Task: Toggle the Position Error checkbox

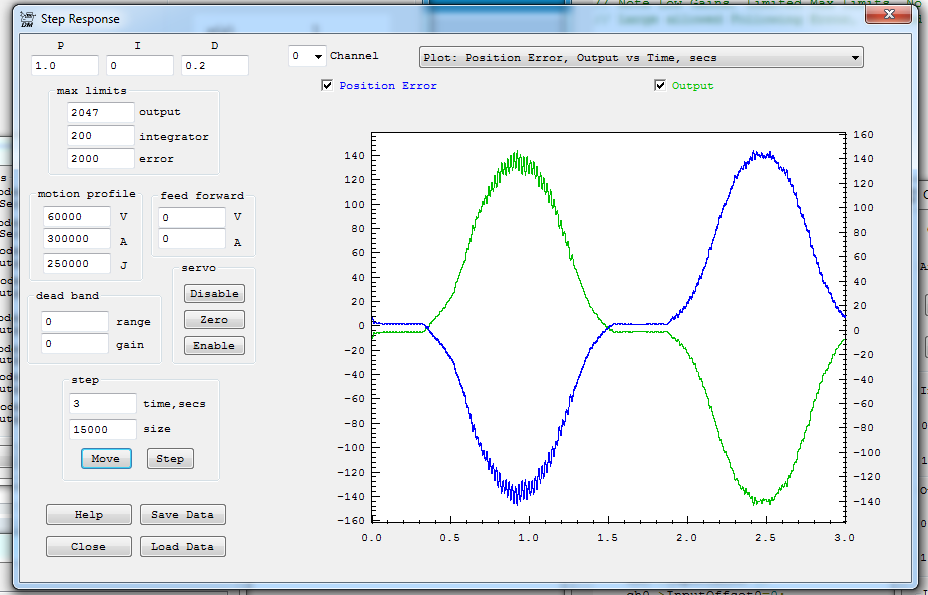Action: coord(327,86)
